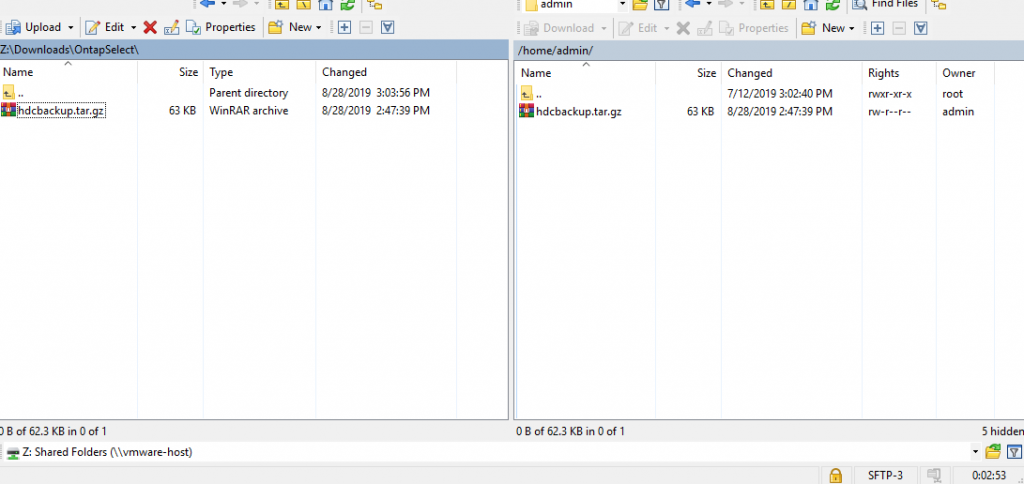Click New in the remote panel toolbar
This screenshot has width=1024, height=484.
824,28
